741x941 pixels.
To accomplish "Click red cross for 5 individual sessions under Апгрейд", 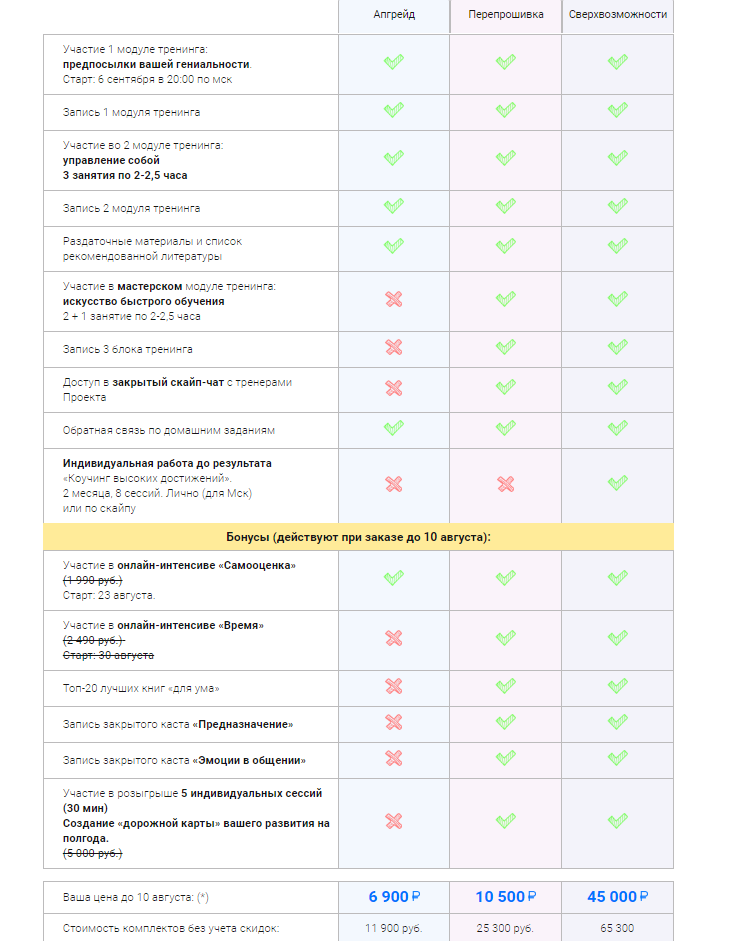I will [x=394, y=821].
